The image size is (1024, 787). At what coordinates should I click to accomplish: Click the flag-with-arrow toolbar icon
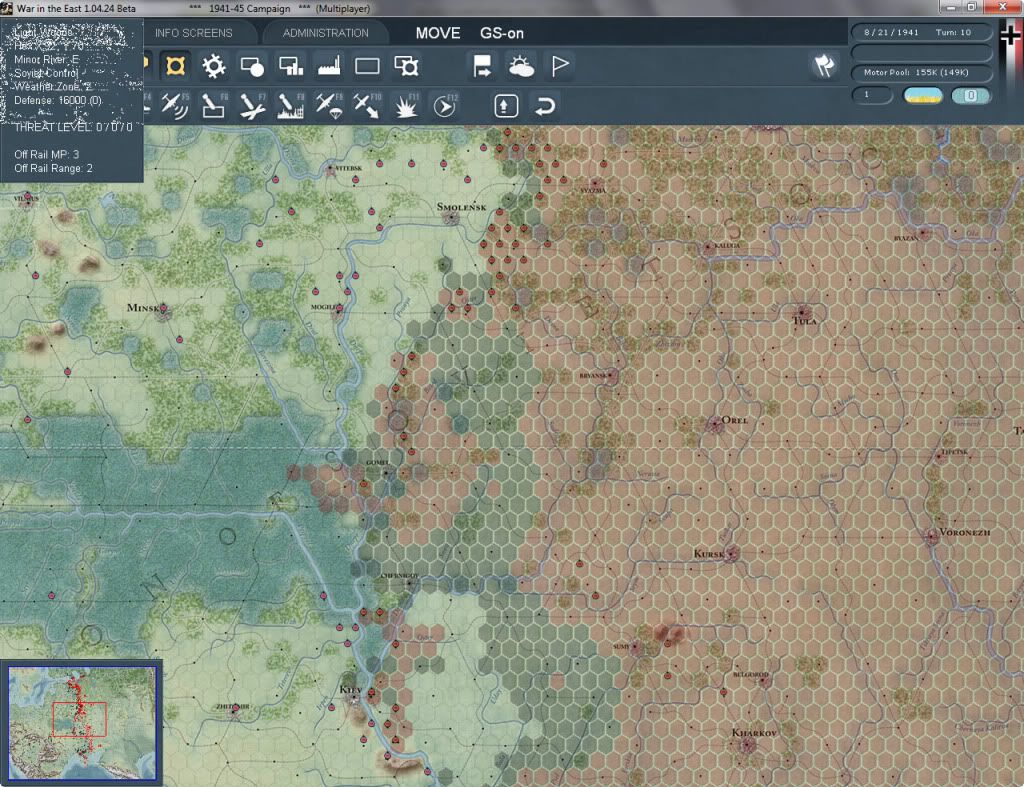(x=482, y=66)
